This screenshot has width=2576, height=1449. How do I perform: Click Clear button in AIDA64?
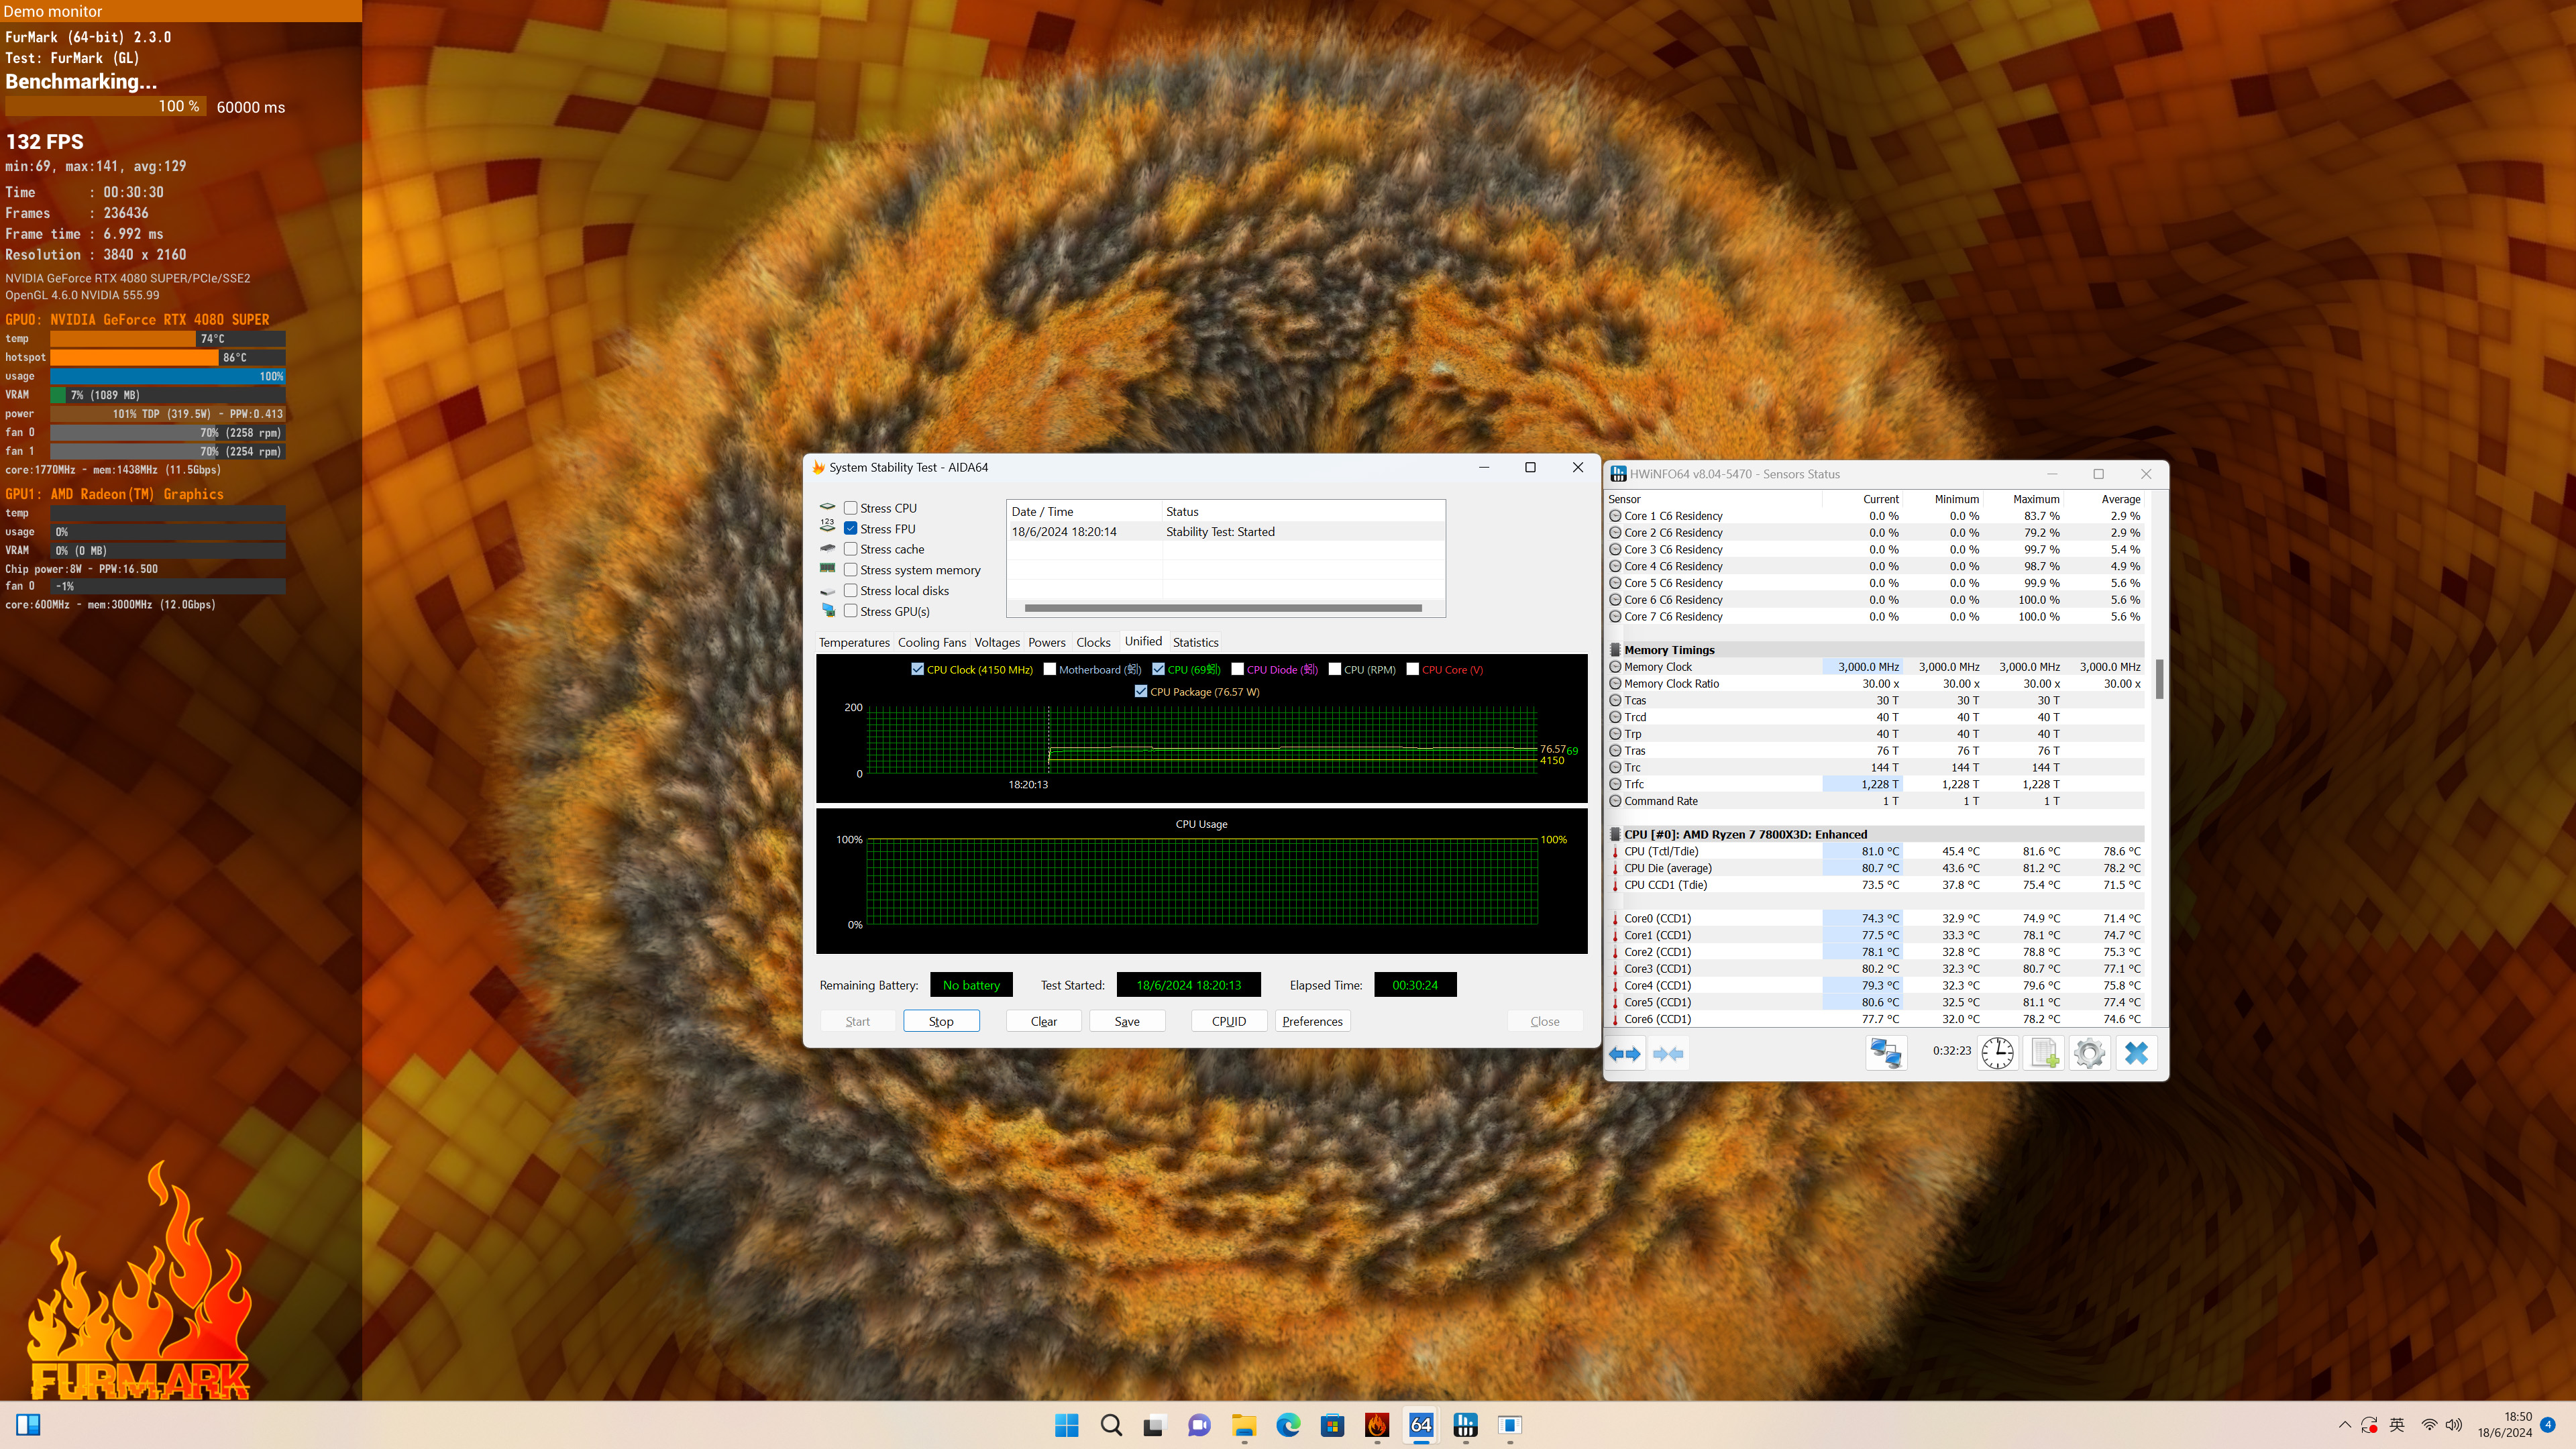(1044, 1021)
